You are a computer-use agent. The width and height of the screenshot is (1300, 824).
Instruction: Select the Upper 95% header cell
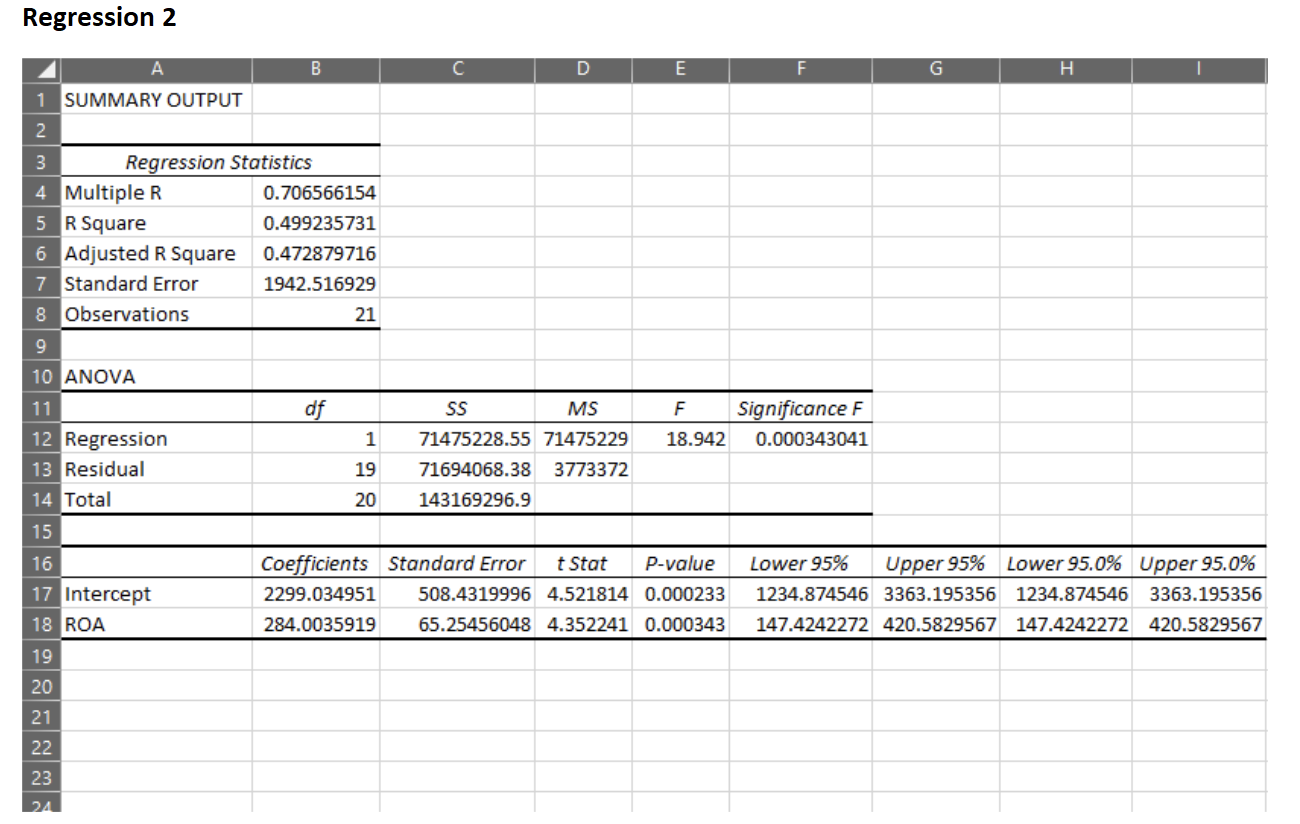point(935,562)
